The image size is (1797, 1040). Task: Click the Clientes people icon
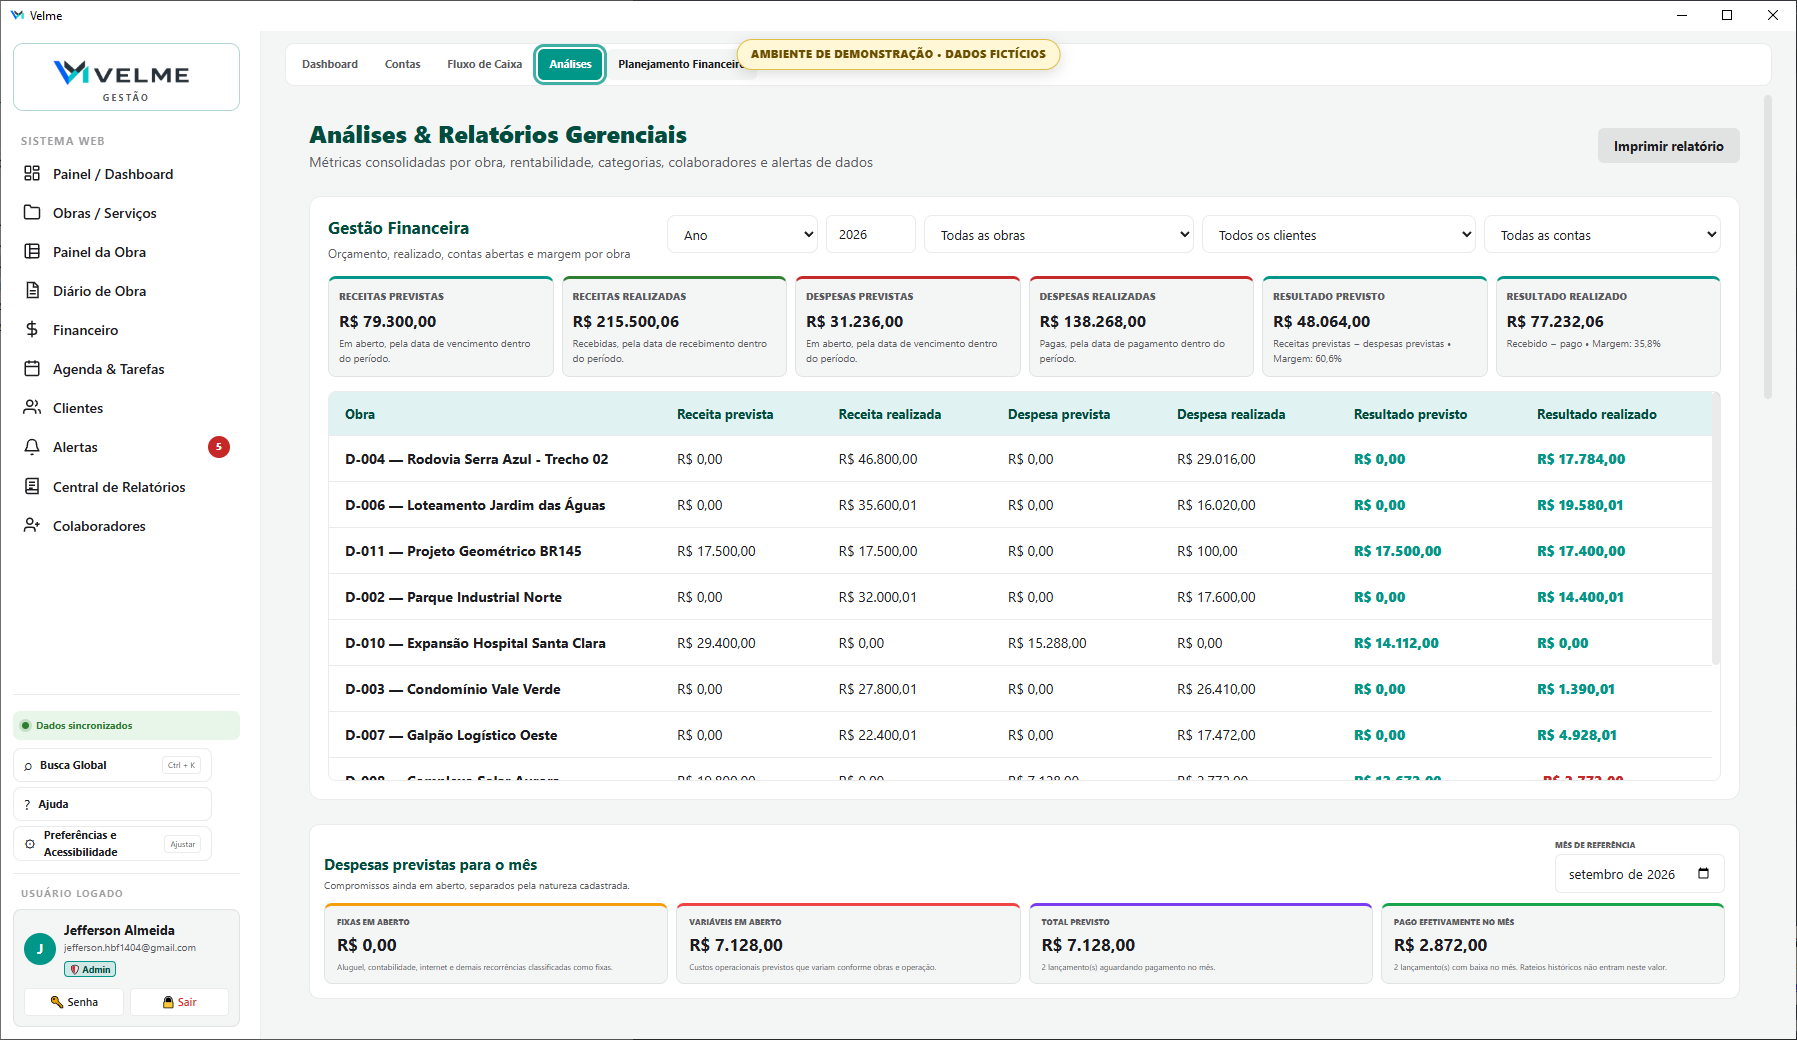pyautogui.click(x=32, y=407)
